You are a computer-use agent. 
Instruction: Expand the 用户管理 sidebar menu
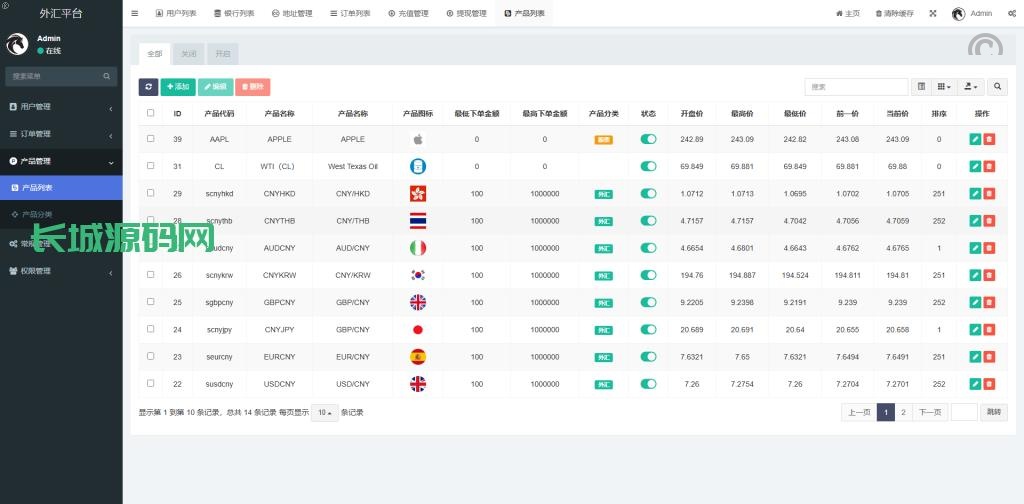pyautogui.click(x=61, y=107)
